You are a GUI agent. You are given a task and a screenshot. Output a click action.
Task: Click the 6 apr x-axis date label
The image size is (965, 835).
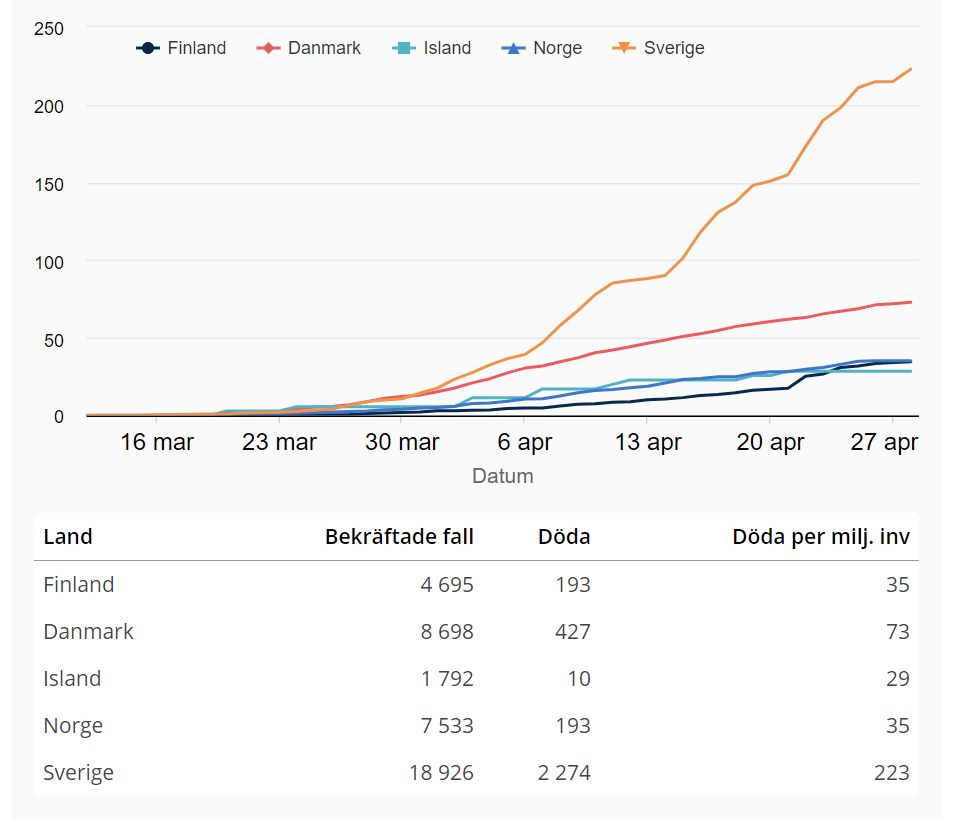click(x=525, y=442)
